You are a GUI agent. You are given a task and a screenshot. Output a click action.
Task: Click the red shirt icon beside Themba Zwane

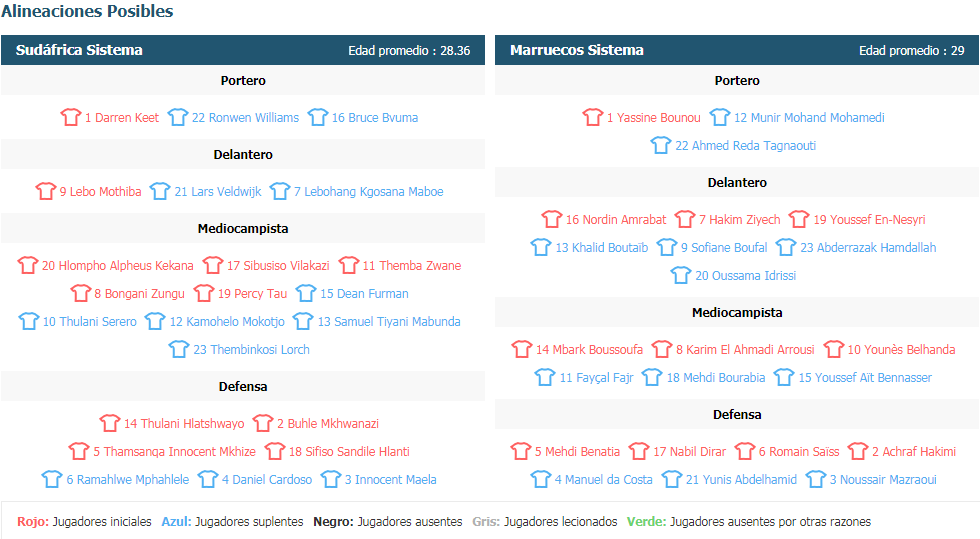click(348, 264)
